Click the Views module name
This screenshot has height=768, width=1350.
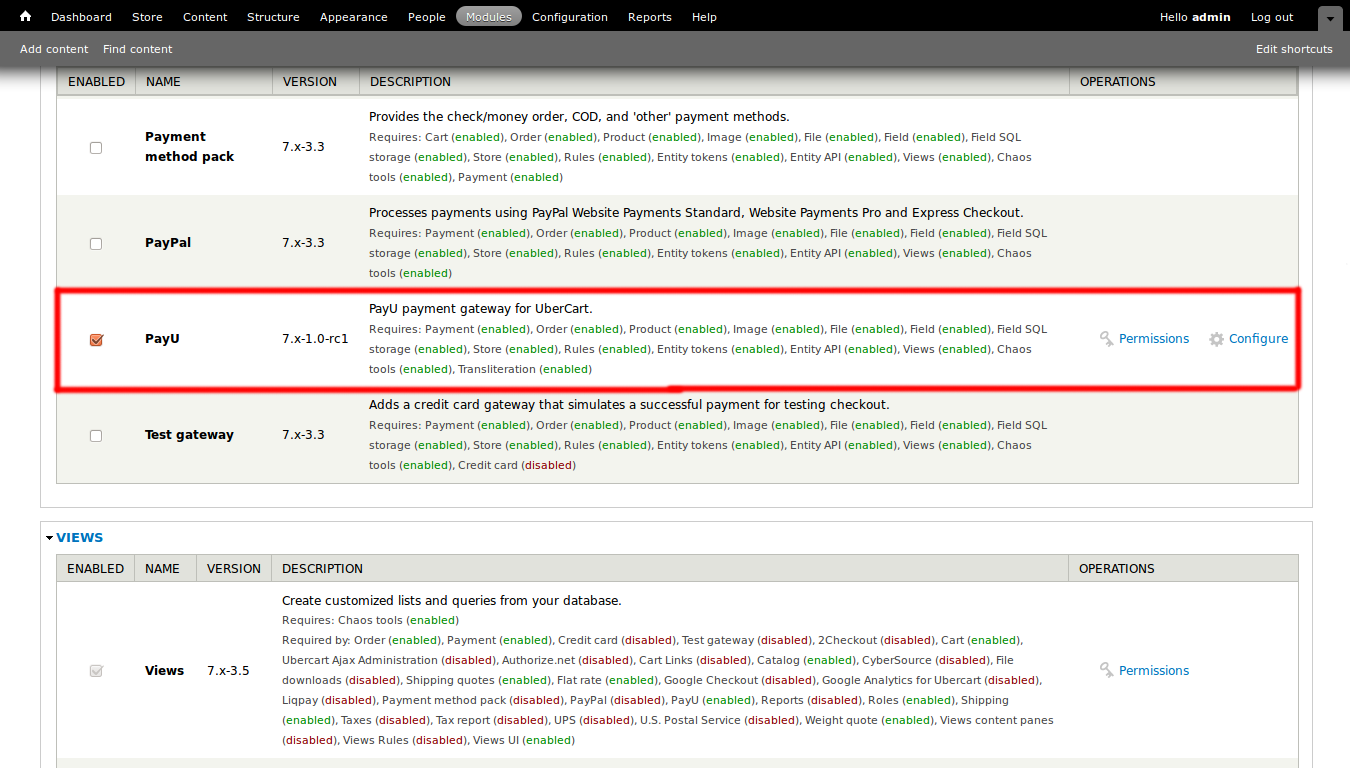pos(164,671)
